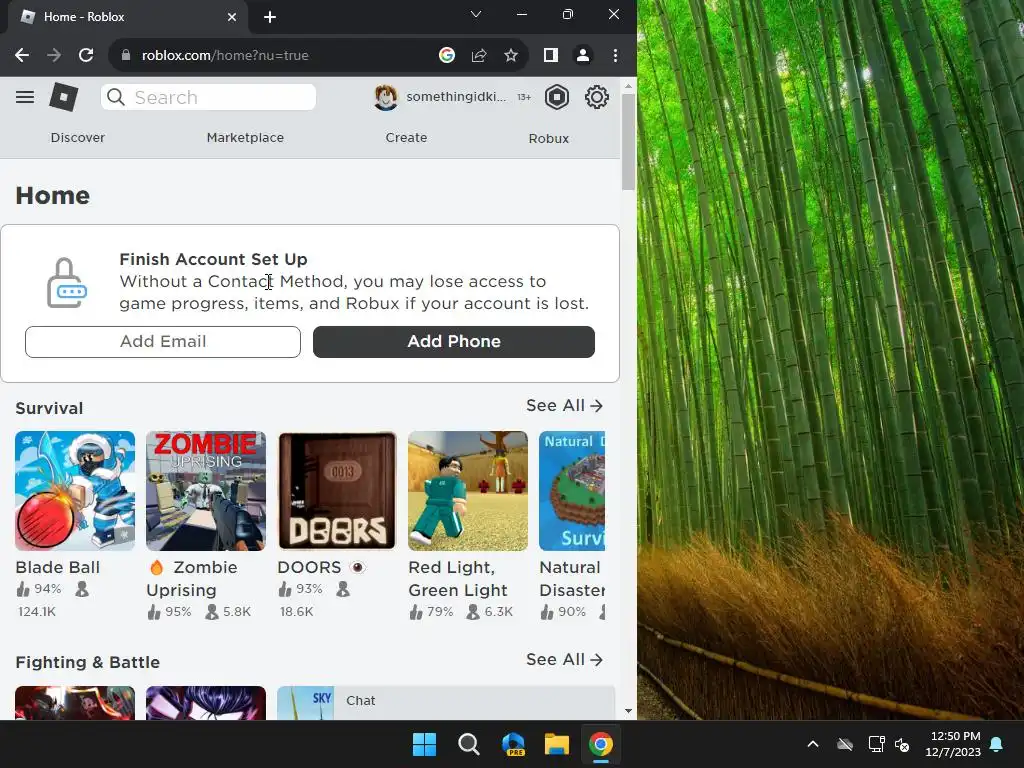Click the Roblox logo icon
Image resolution: width=1024 pixels, height=768 pixels.
[x=64, y=97]
